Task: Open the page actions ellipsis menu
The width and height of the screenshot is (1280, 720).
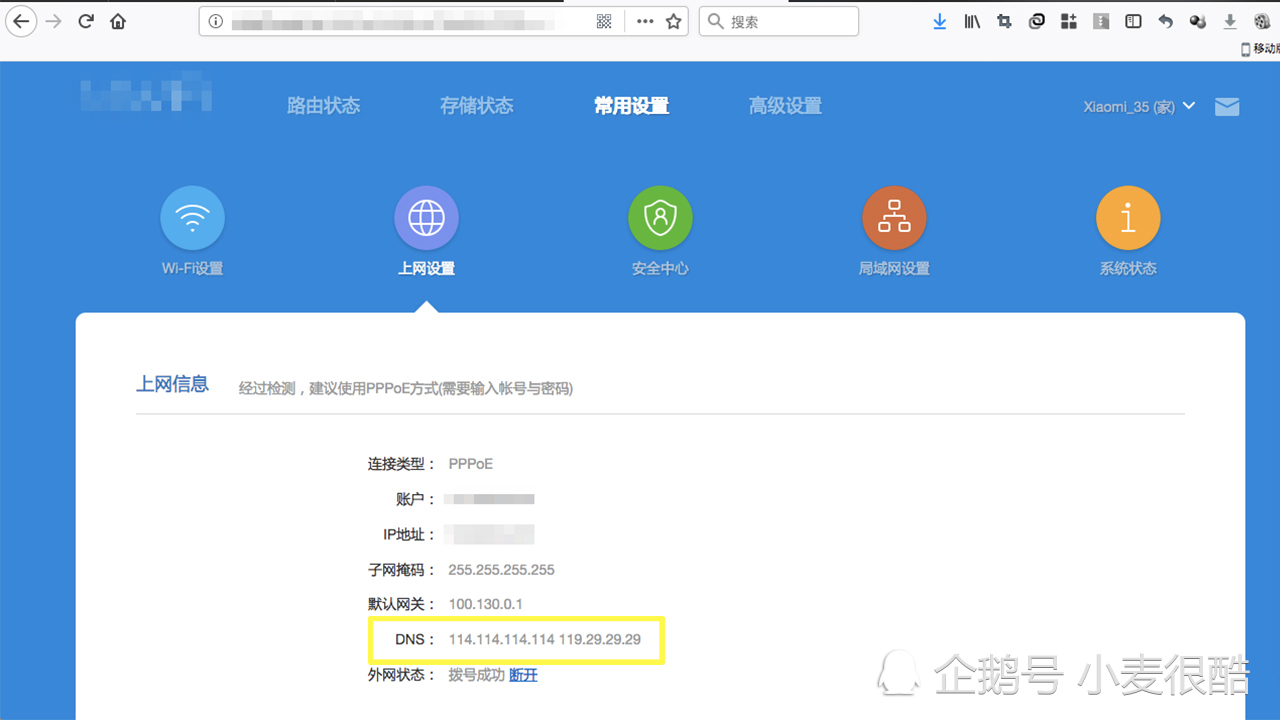Action: coord(645,20)
